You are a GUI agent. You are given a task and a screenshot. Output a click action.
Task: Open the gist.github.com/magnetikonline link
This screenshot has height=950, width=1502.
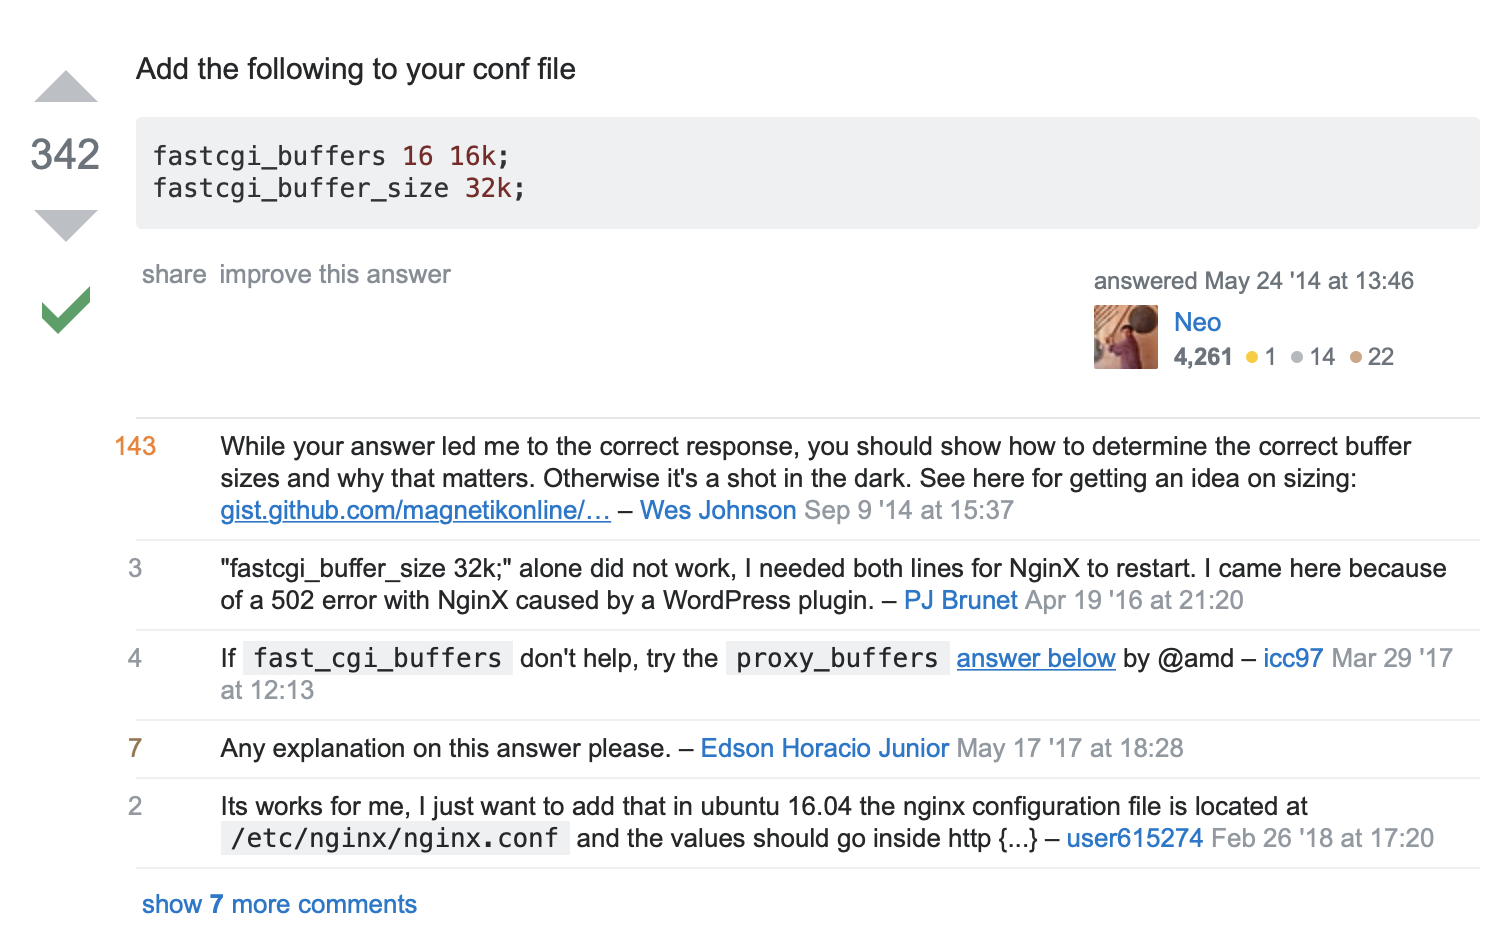(x=415, y=510)
